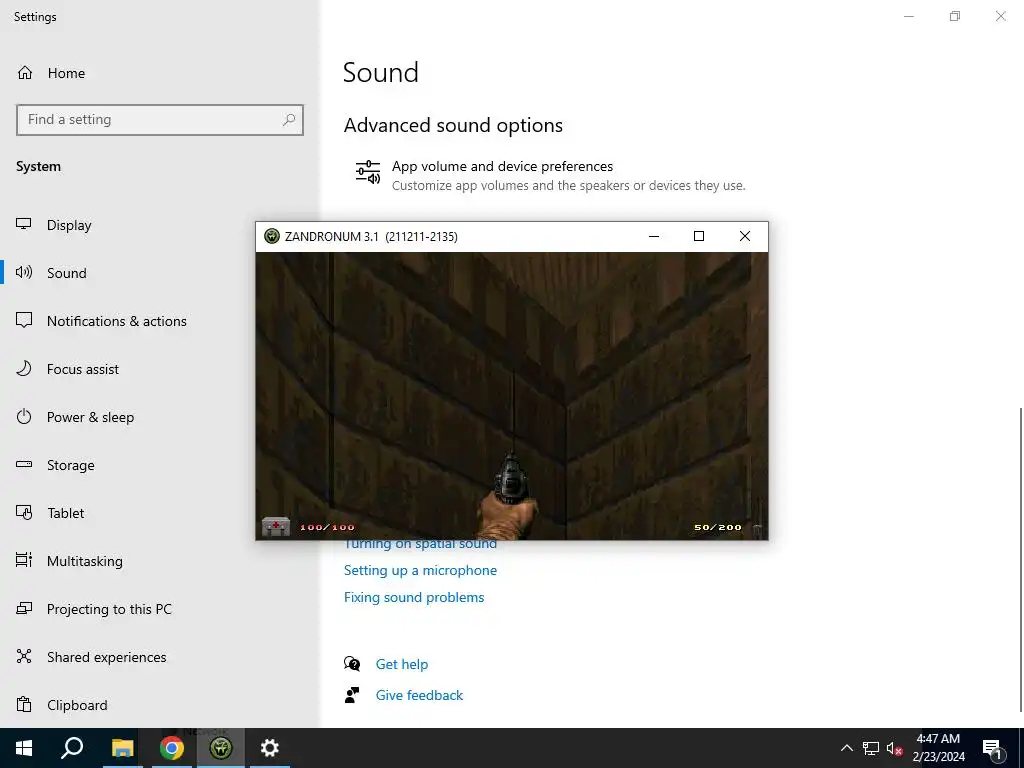This screenshot has width=1024, height=768.
Task: Switch to Settings gear in taskbar
Action: pos(270,748)
